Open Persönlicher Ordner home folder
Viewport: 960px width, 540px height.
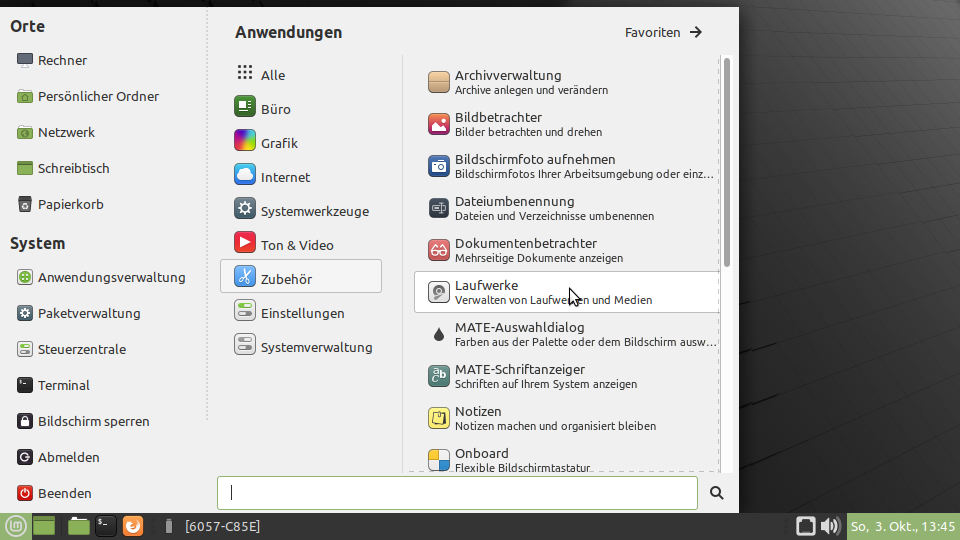pyautogui.click(x=98, y=97)
